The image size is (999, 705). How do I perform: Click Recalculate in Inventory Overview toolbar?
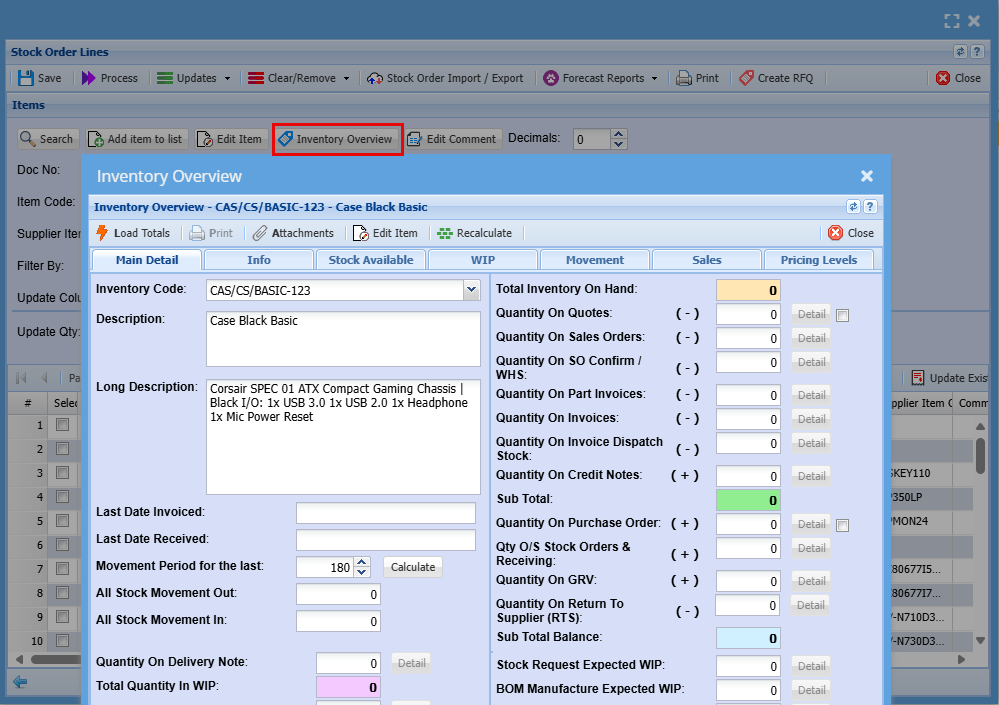point(474,233)
